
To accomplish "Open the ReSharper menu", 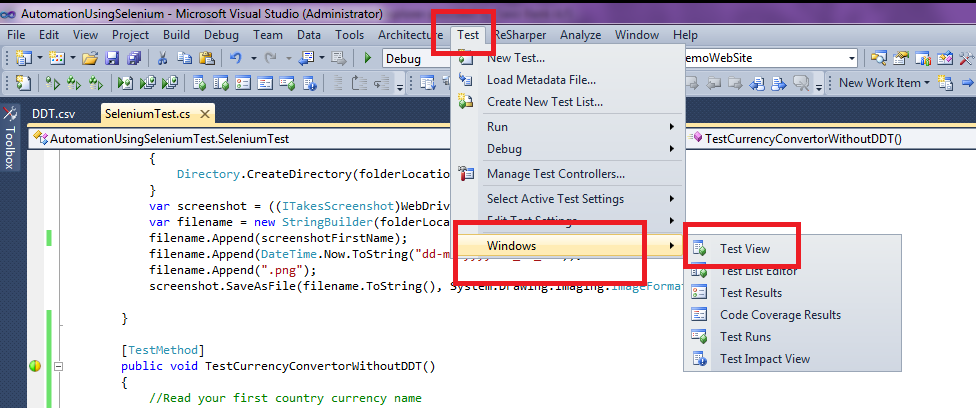I will 520,35.
